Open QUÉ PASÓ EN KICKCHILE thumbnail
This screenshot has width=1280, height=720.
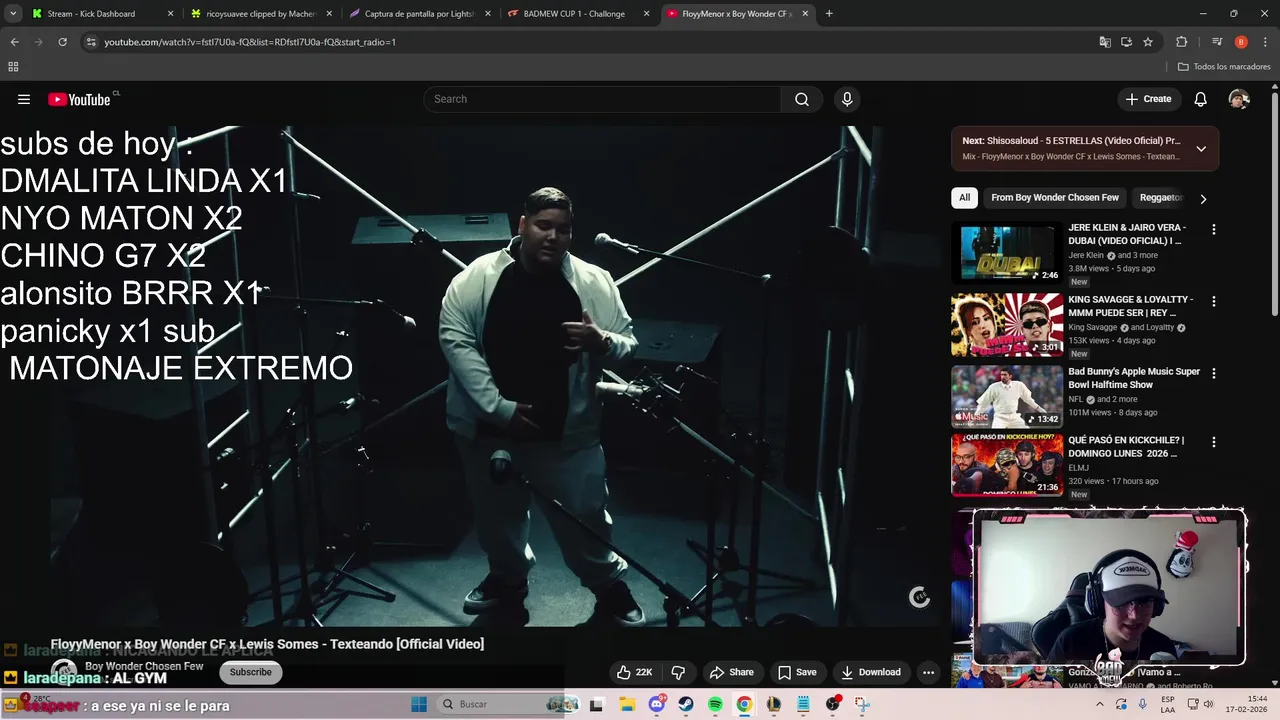(1007, 465)
